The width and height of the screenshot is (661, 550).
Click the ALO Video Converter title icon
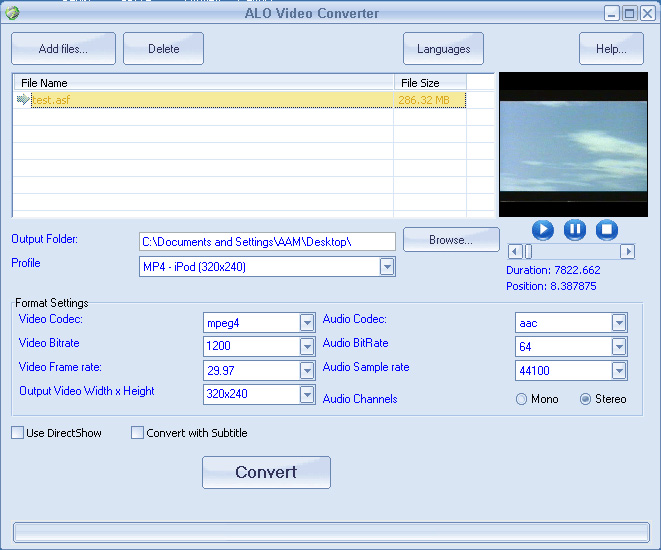12,13
